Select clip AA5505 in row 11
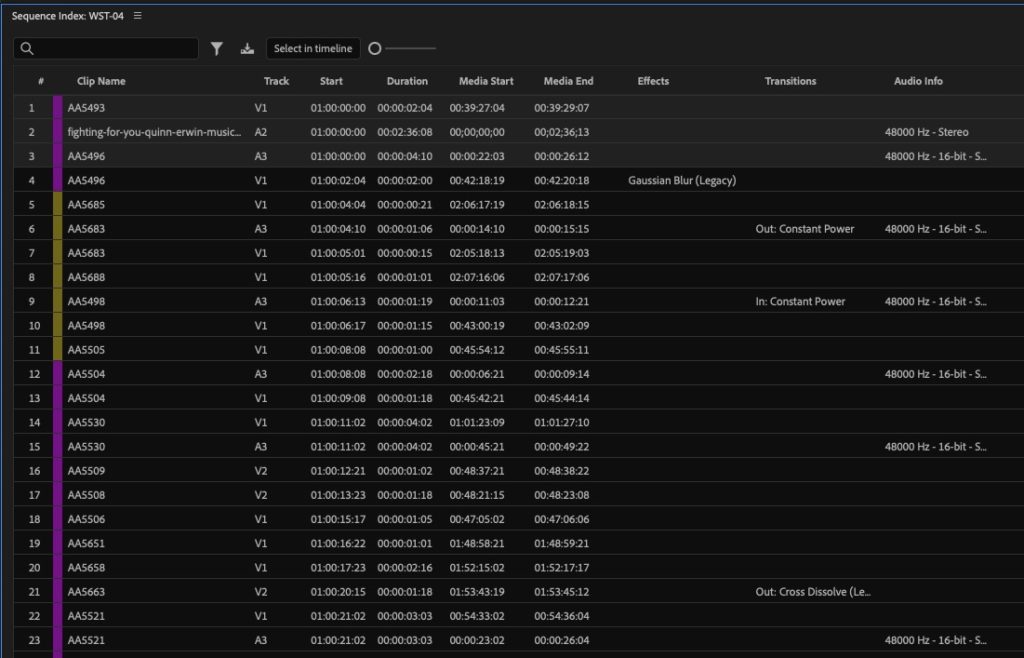1024x658 pixels. (86, 349)
